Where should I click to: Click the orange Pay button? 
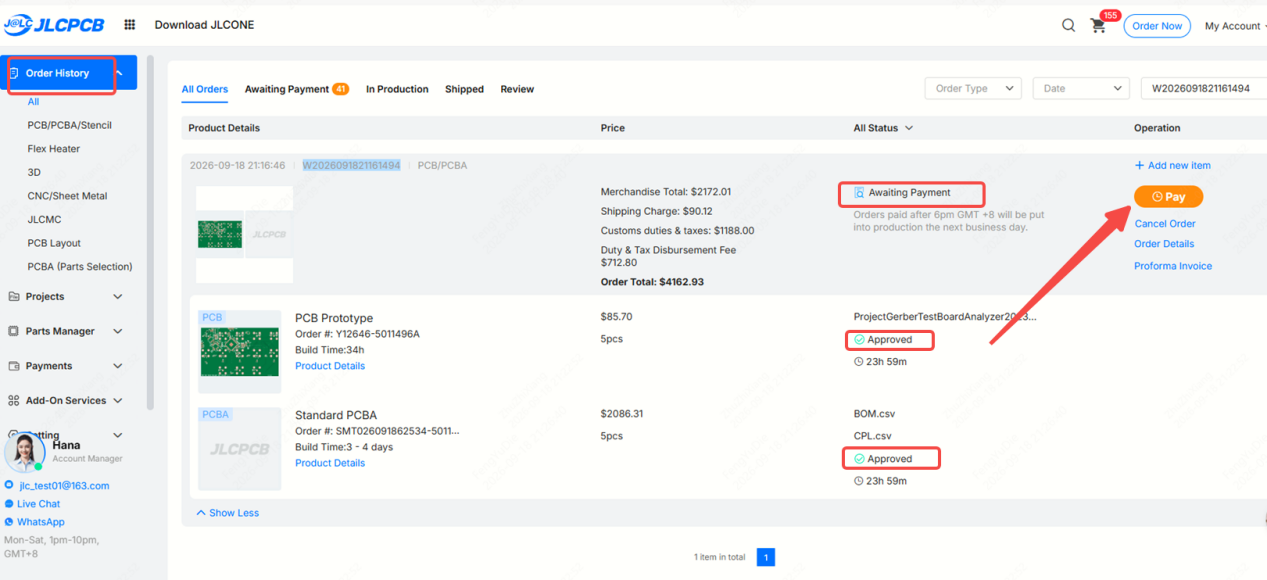coord(1168,197)
